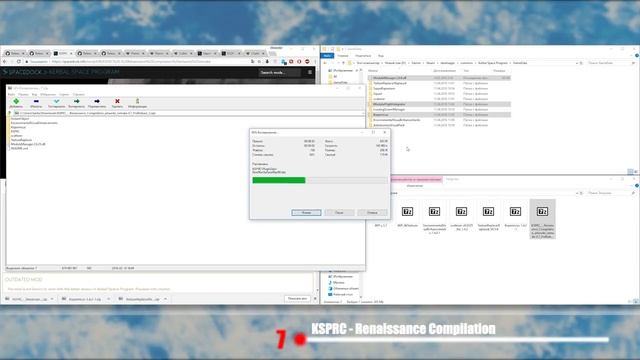Screen dimensions: 640x360
Task: Click the search box in upper Explorer window
Action: [611, 63]
